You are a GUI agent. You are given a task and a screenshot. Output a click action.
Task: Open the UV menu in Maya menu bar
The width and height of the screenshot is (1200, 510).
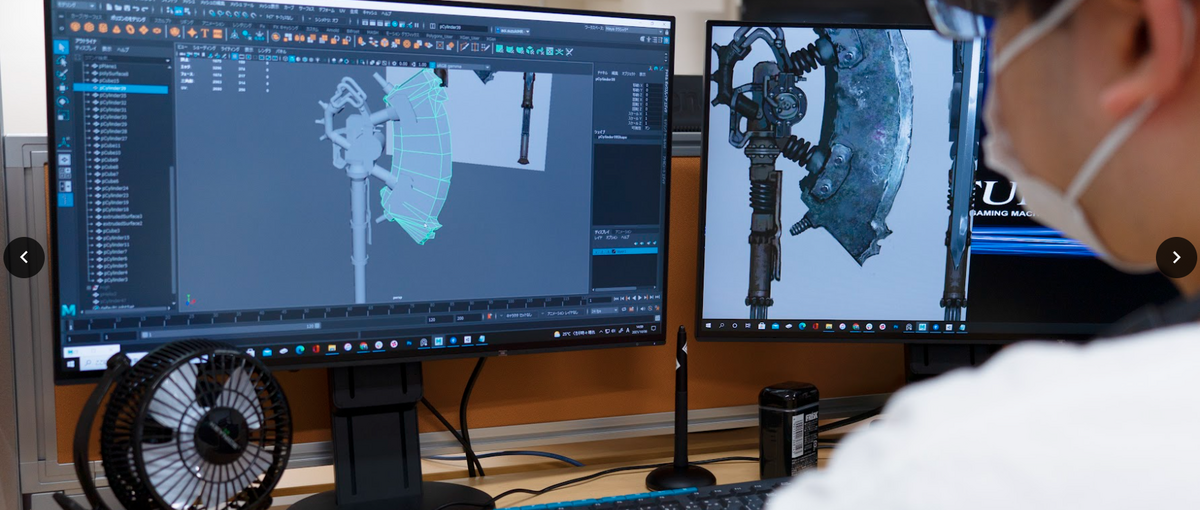pyautogui.click(x=342, y=10)
